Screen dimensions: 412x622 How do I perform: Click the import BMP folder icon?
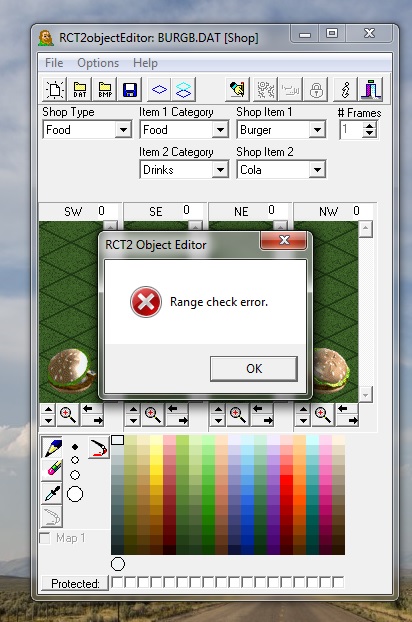(x=105, y=89)
